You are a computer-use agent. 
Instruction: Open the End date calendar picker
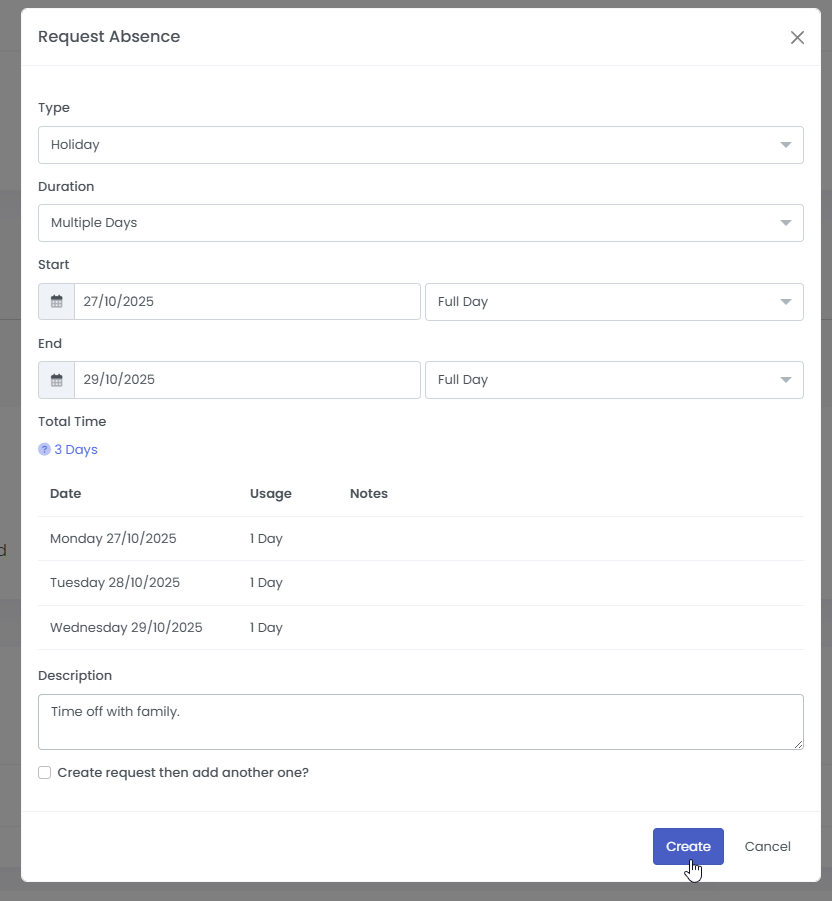coord(56,379)
